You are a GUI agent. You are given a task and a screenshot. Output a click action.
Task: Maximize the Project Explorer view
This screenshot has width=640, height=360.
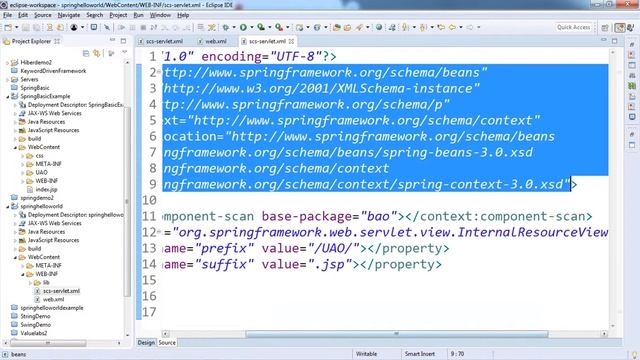(123, 40)
